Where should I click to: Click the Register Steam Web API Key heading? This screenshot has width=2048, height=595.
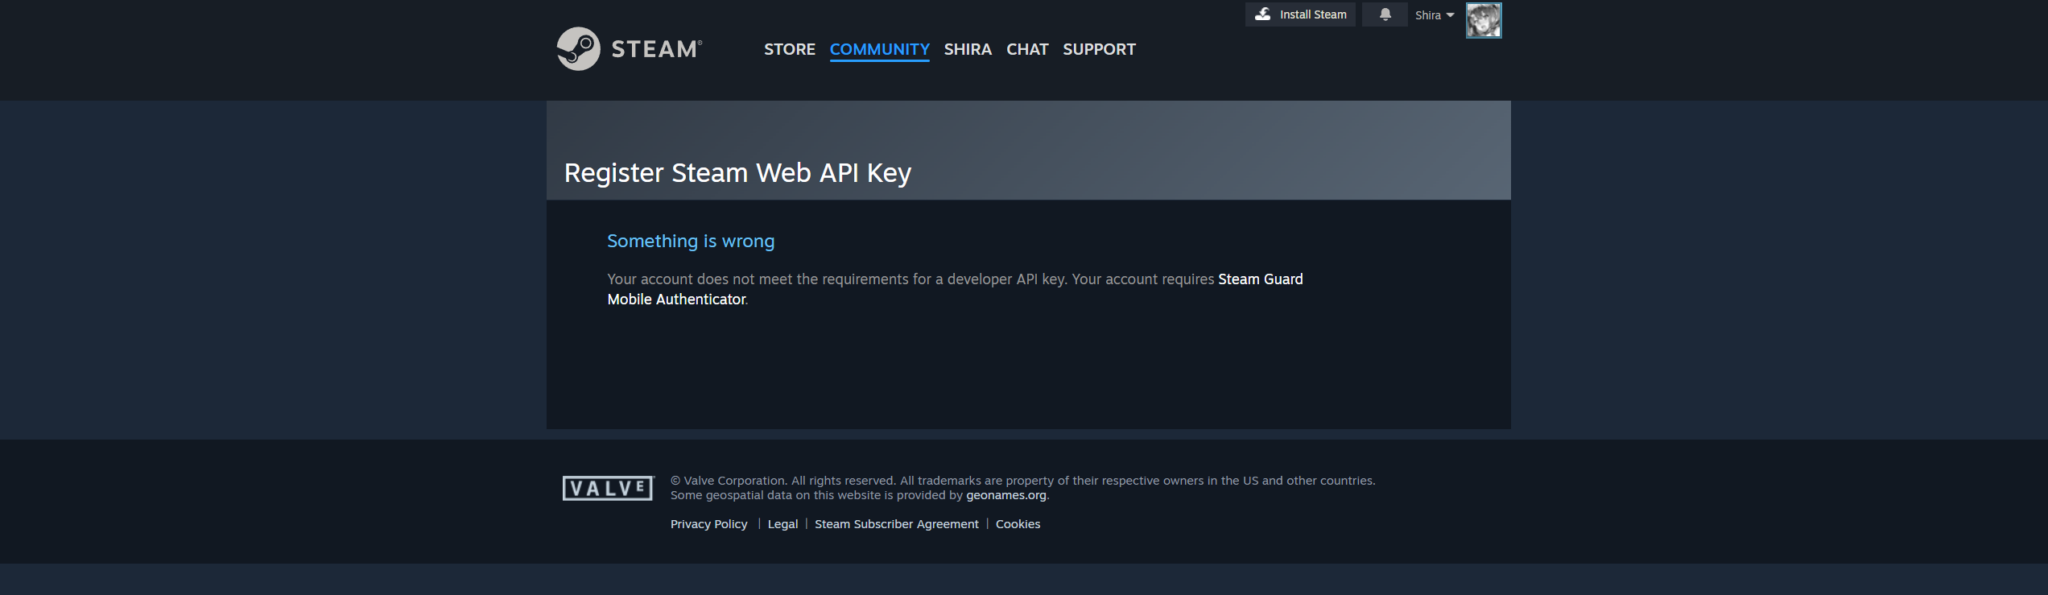pyautogui.click(x=737, y=173)
